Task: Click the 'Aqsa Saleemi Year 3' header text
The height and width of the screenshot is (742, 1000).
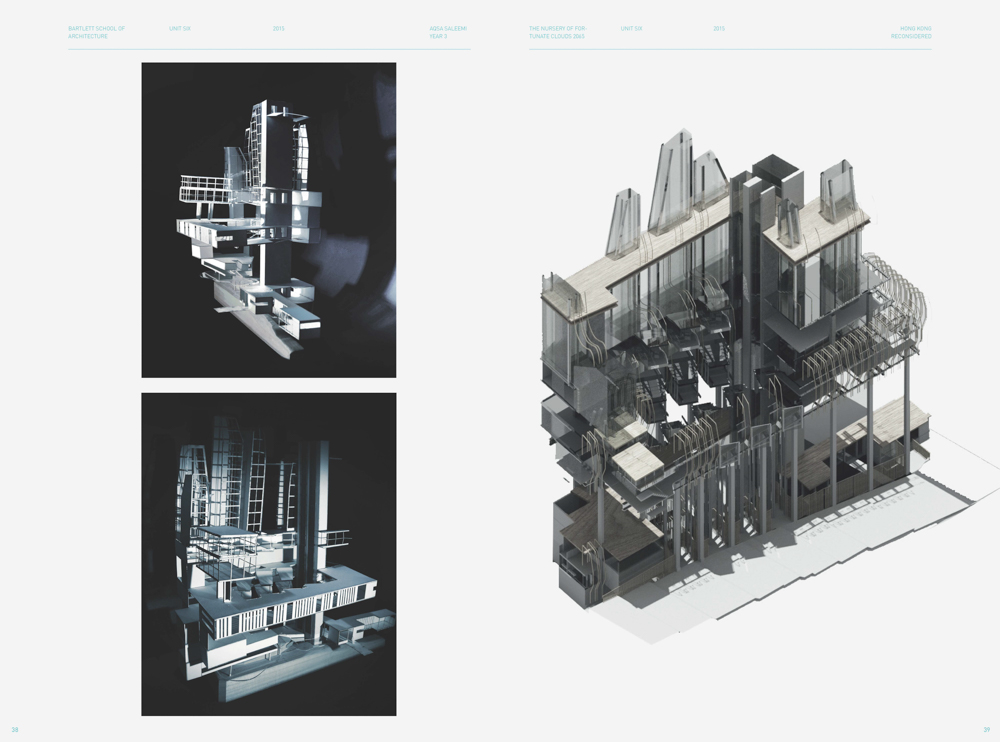Action: pos(448,33)
